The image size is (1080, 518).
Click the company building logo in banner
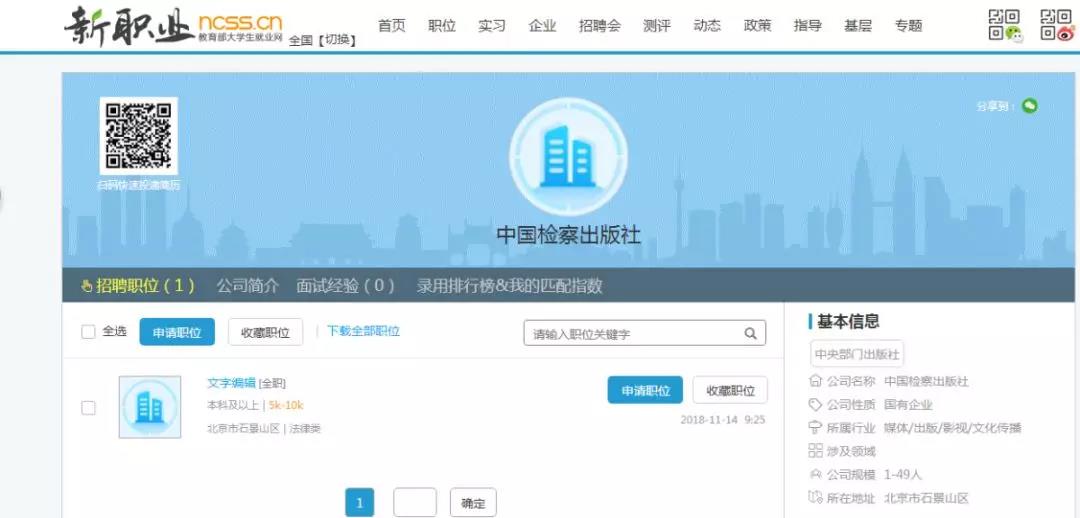(x=568, y=157)
